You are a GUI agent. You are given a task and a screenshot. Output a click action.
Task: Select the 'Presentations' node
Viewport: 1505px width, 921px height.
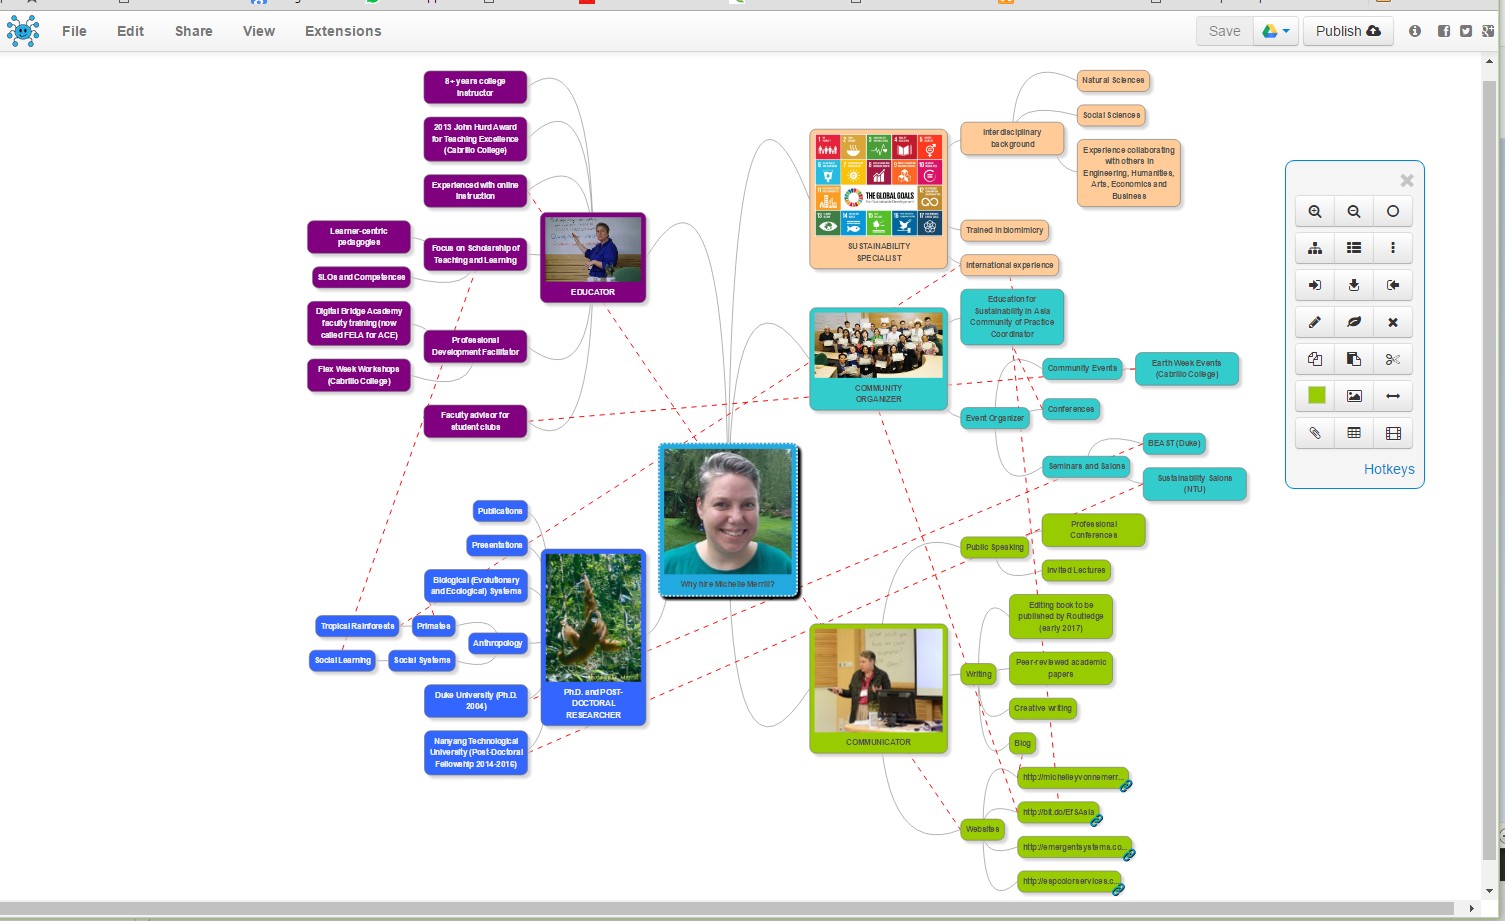[x=497, y=545]
